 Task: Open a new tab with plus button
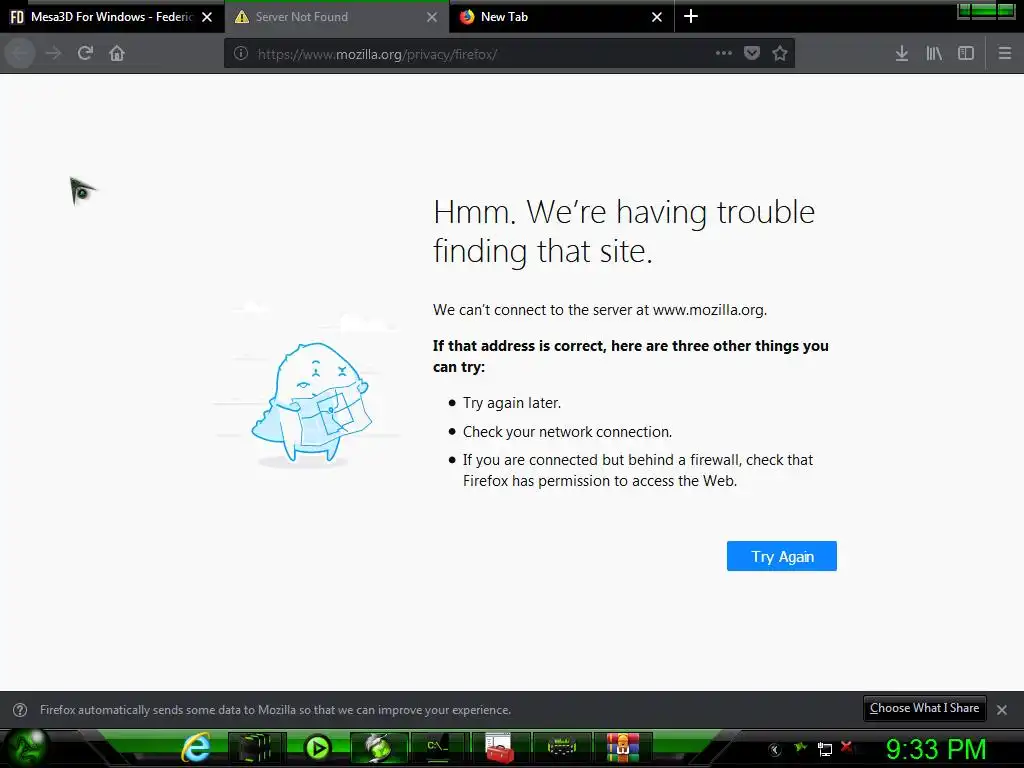coord(691,16)
